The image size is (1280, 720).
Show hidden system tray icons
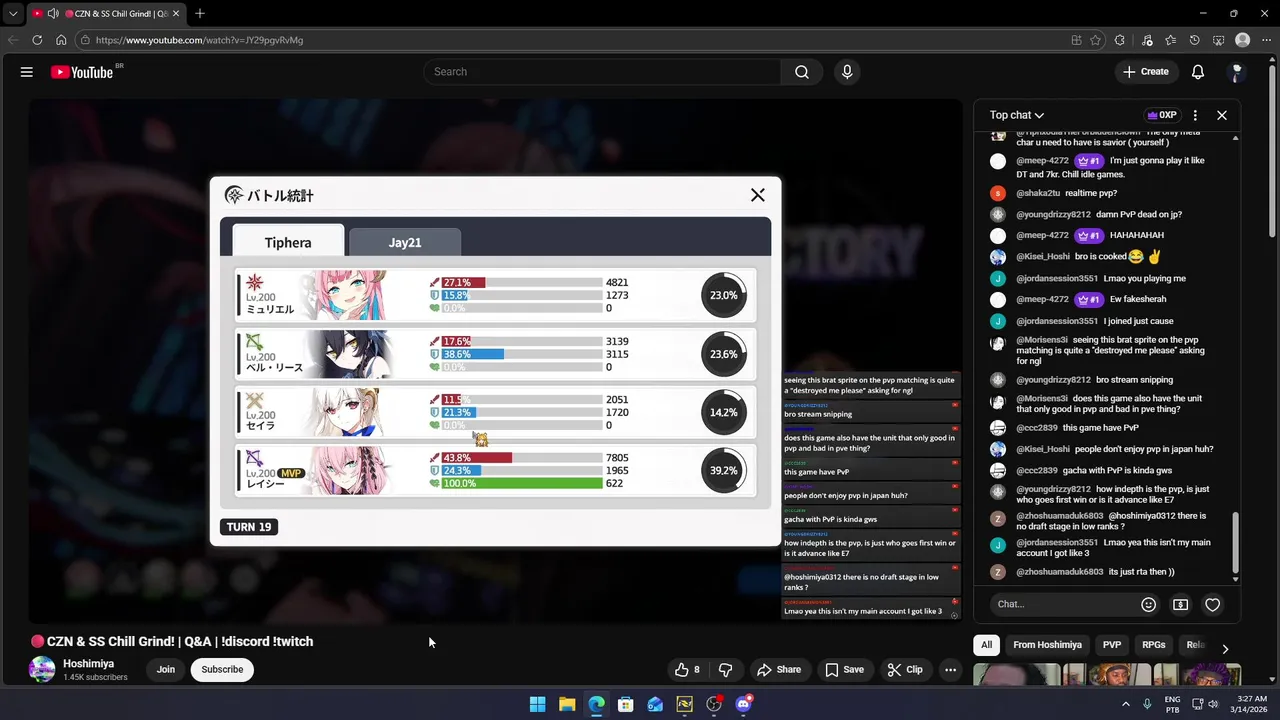pyautogui.click(x=1126, y=704)
